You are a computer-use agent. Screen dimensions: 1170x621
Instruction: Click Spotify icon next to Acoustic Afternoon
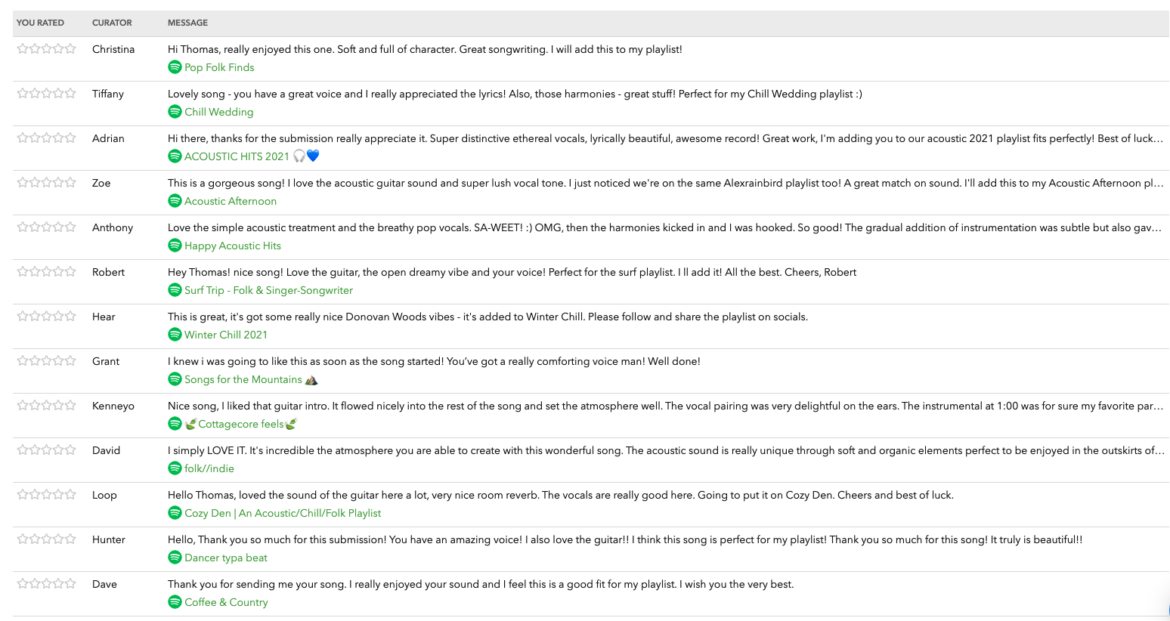click(x=175, y=201)
